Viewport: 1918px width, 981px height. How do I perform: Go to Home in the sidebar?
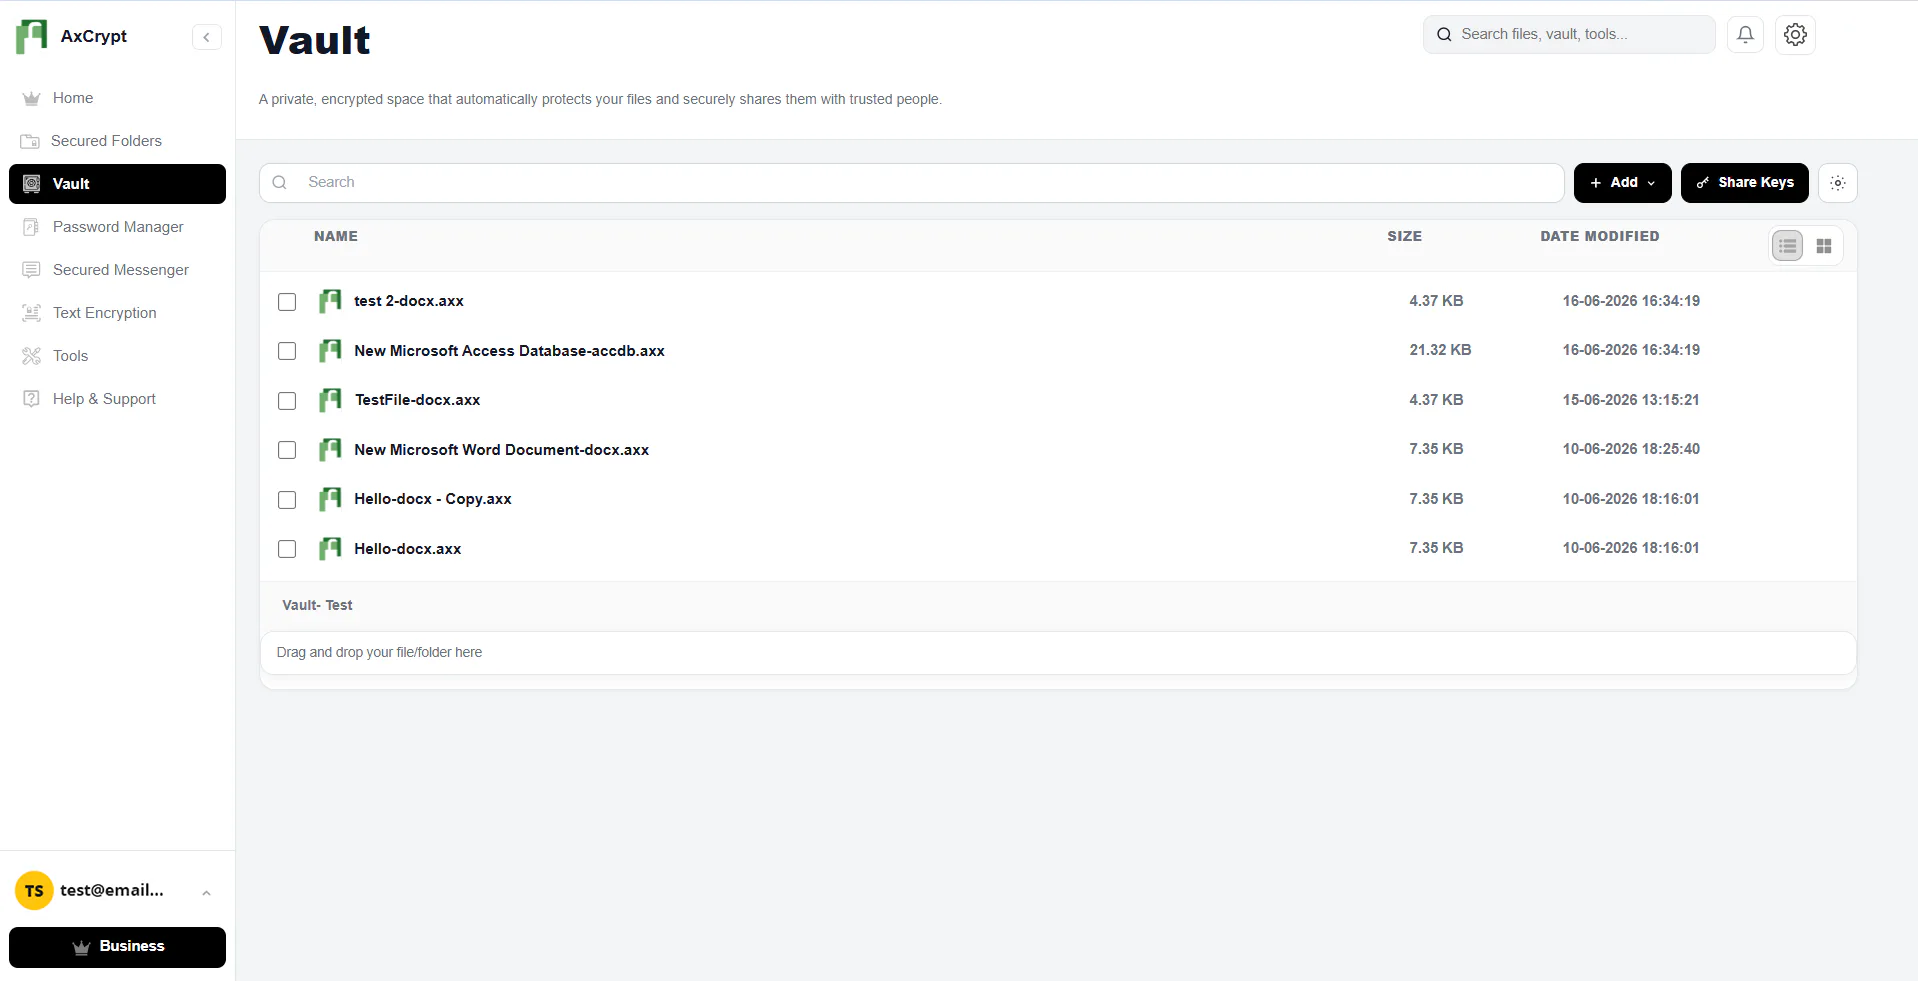[x=117, y=98]
